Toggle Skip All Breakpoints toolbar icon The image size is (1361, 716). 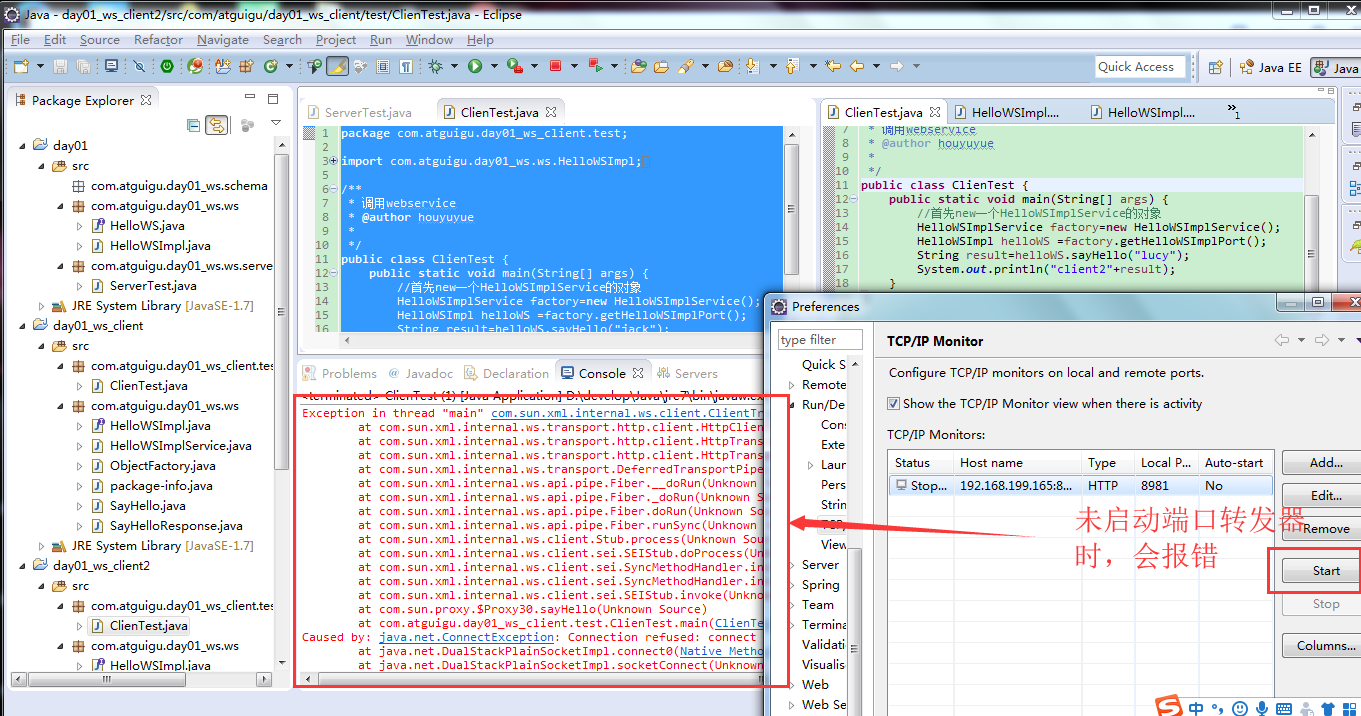point(139,66)
